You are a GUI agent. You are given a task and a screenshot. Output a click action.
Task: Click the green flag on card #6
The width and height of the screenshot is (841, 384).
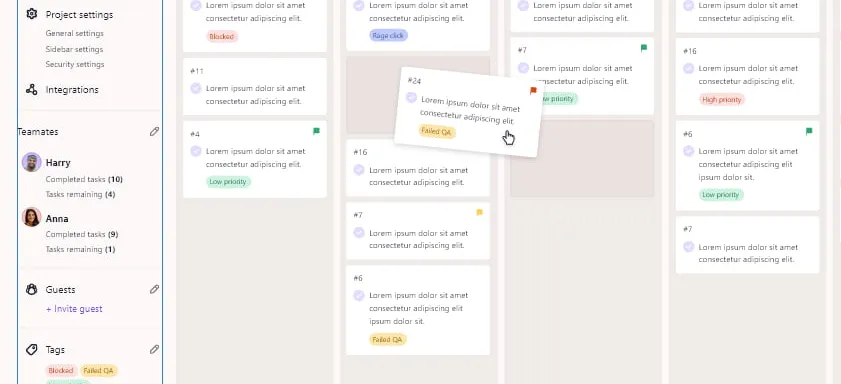click(x=809, y=131)
